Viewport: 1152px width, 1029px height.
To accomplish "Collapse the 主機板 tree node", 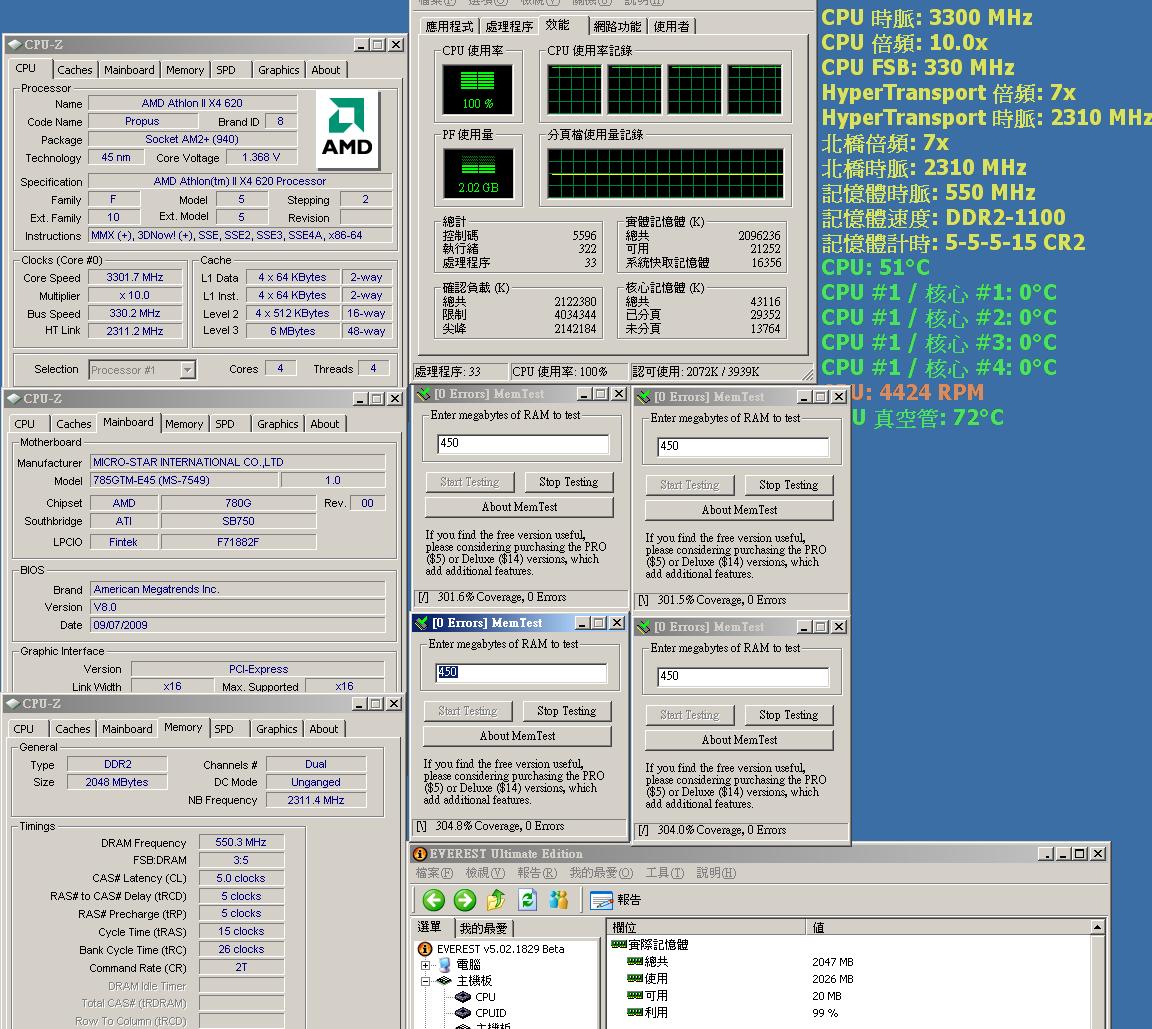I will tap(426, 981).
